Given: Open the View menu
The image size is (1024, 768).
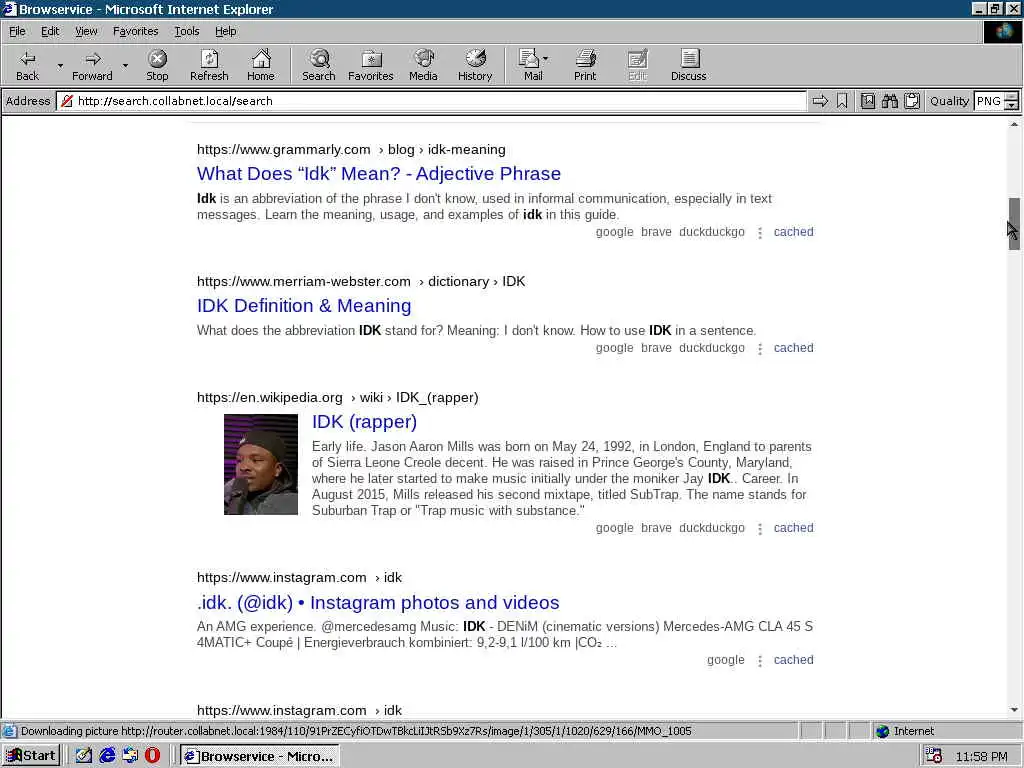Looking at the screenshot, I should (x=86, y=31).
